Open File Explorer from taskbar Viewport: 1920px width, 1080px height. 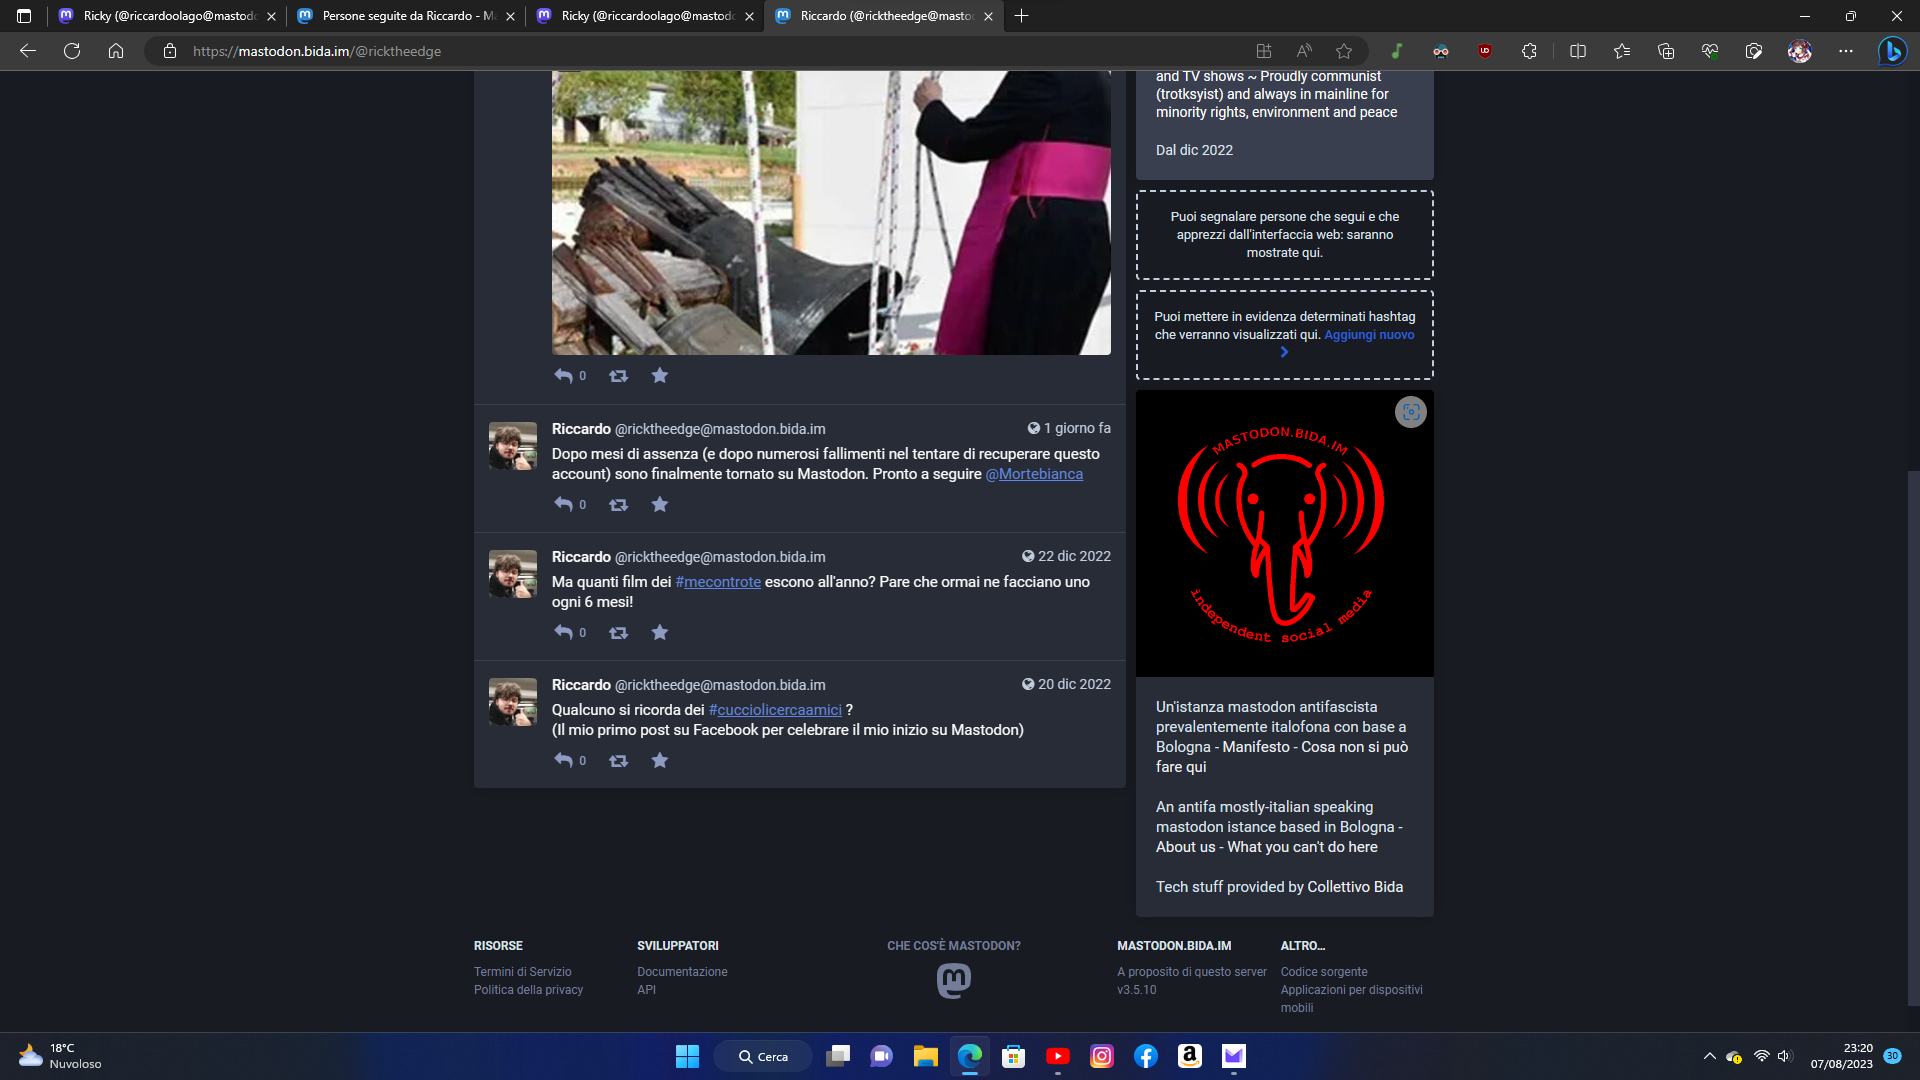point(925,1056)
